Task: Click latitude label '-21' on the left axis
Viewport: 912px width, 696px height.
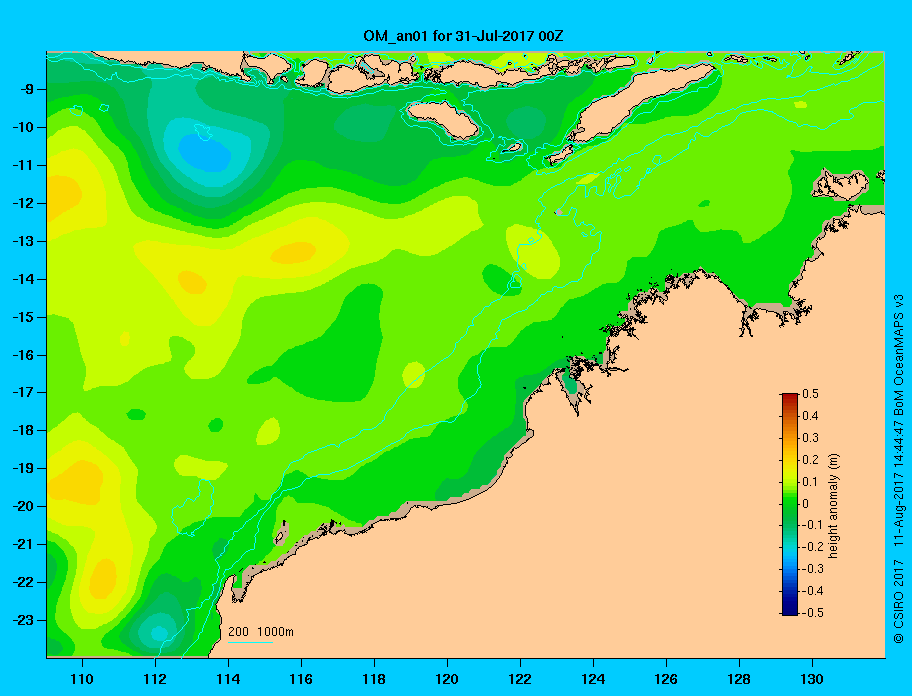Action: click(x=23, y=544)
